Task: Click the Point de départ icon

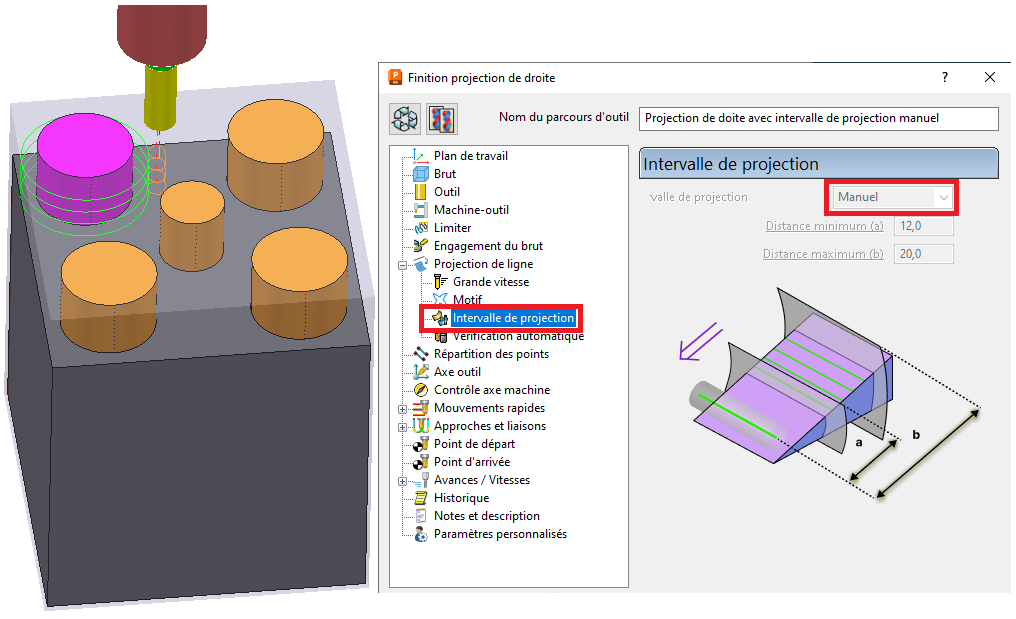Action: pos(420,444)
